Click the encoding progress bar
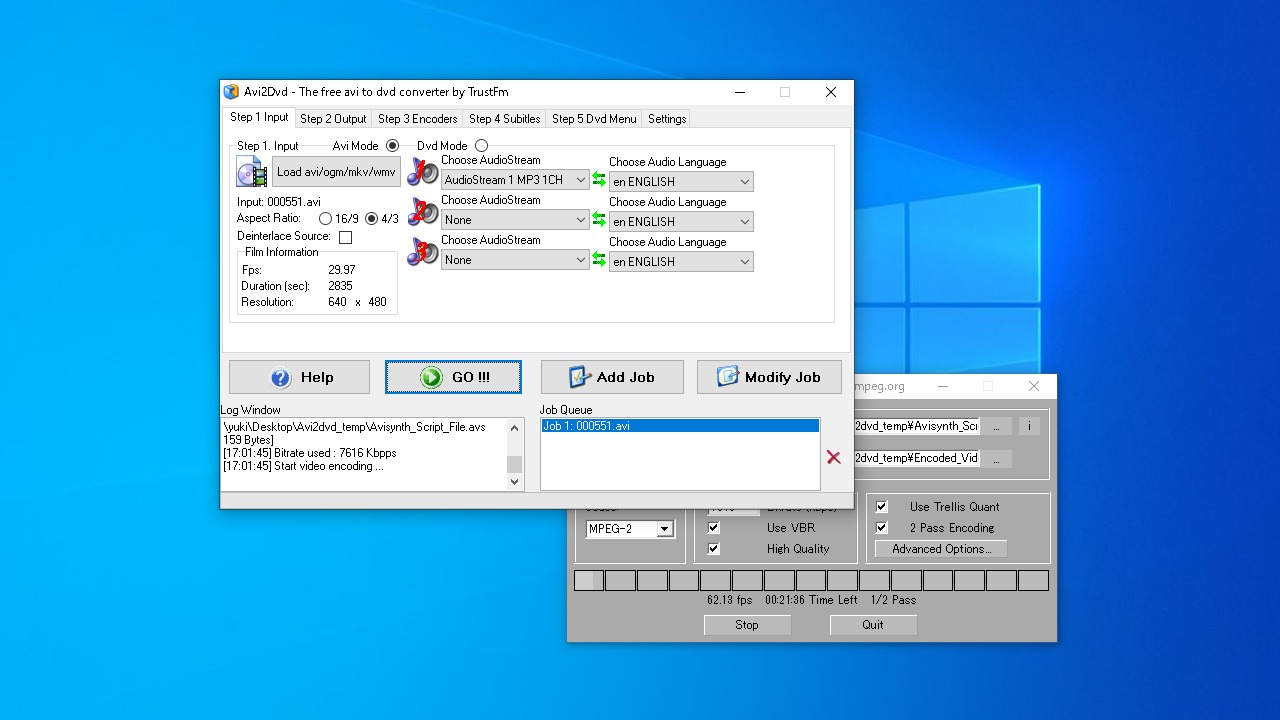 coord(811,580)
